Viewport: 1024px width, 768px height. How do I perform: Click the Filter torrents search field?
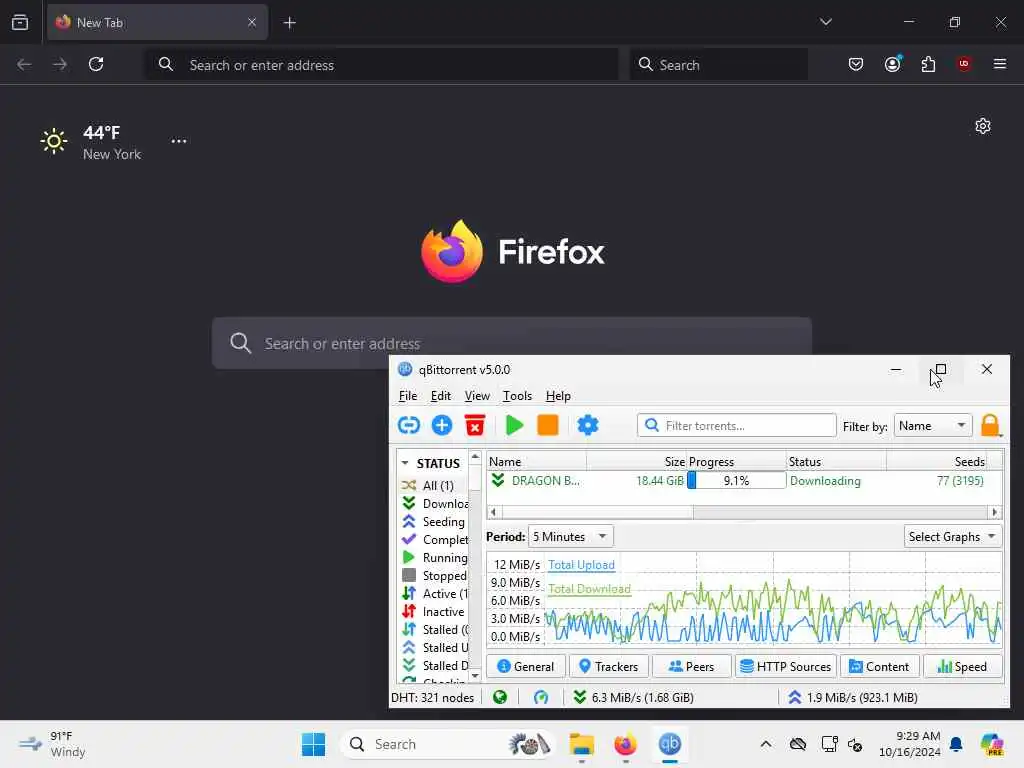pyautogui.click(x=737, y=426)
